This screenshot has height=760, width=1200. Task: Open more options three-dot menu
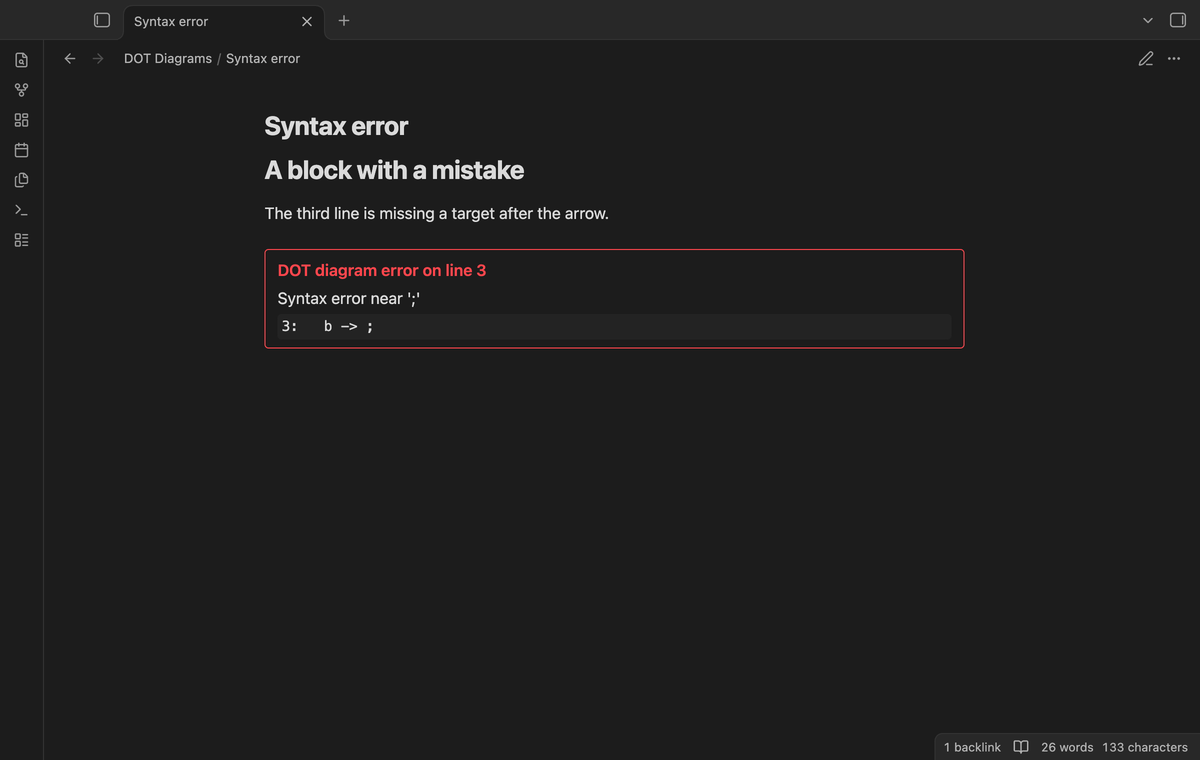[x=1173, y=59]
